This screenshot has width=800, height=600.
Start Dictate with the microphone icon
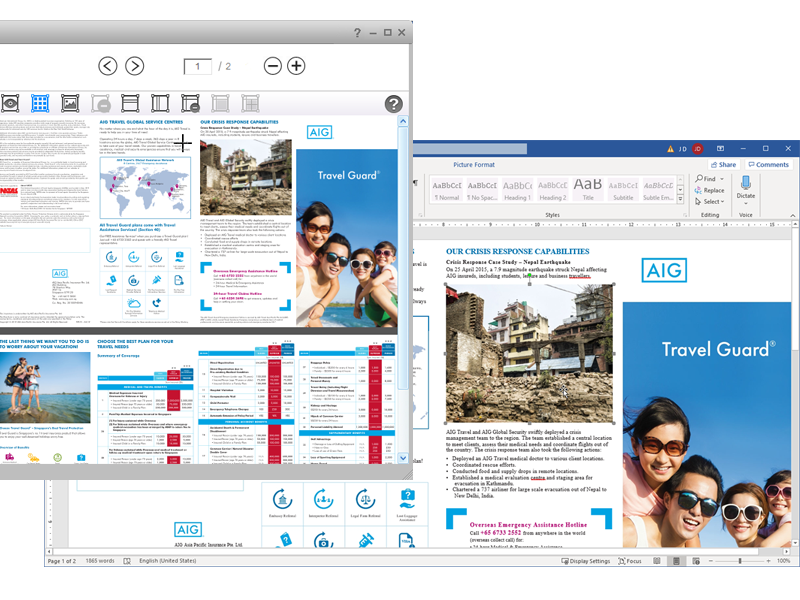click(745, 183)
